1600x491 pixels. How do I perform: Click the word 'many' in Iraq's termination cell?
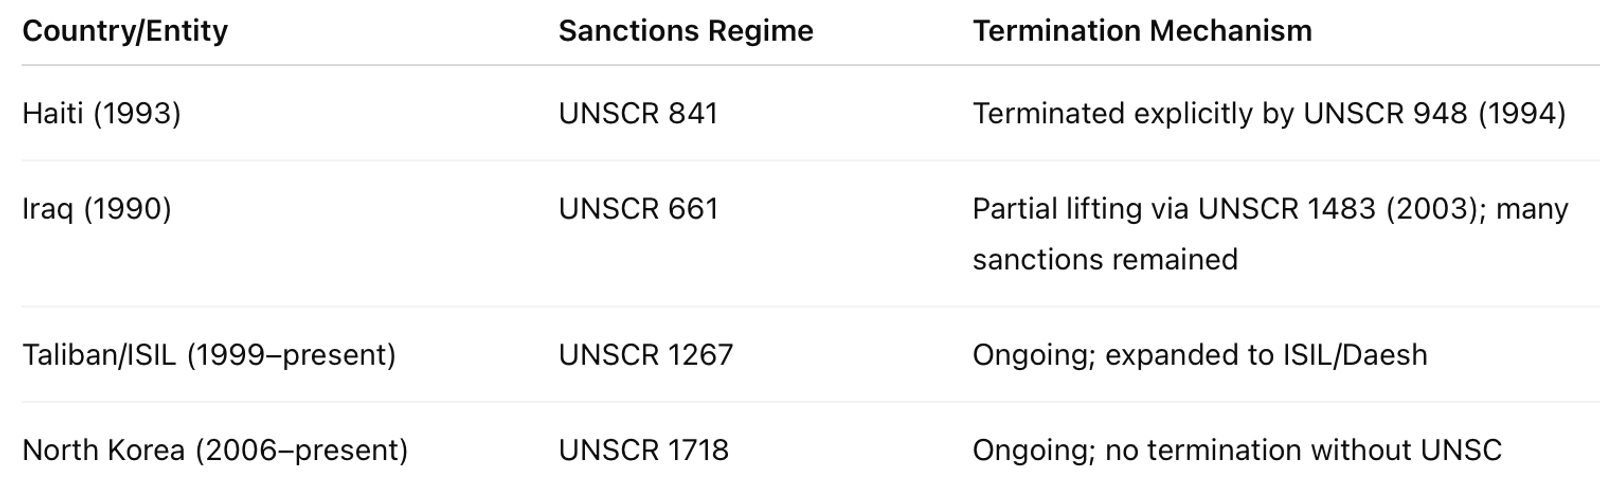click(1532, 209)
